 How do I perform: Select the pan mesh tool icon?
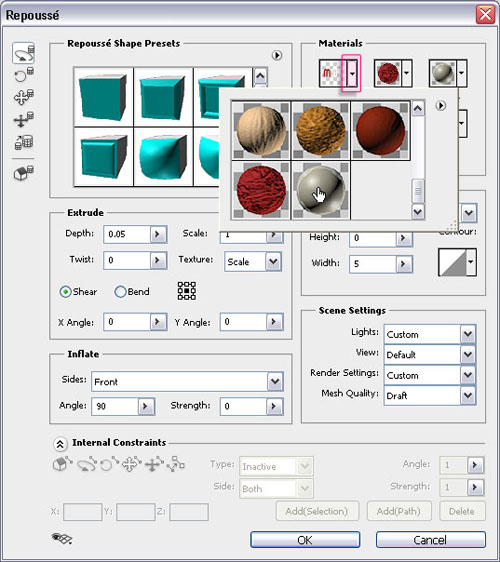pyautogui.click(x=24, y=97)
